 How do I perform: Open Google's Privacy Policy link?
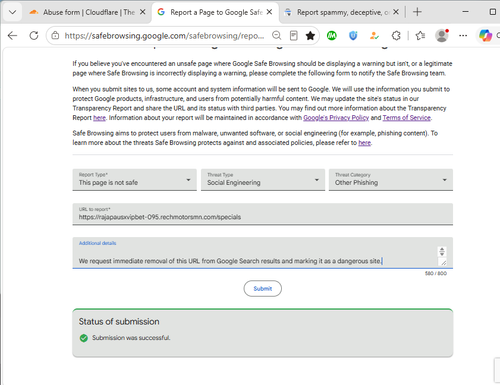[336, 118]
